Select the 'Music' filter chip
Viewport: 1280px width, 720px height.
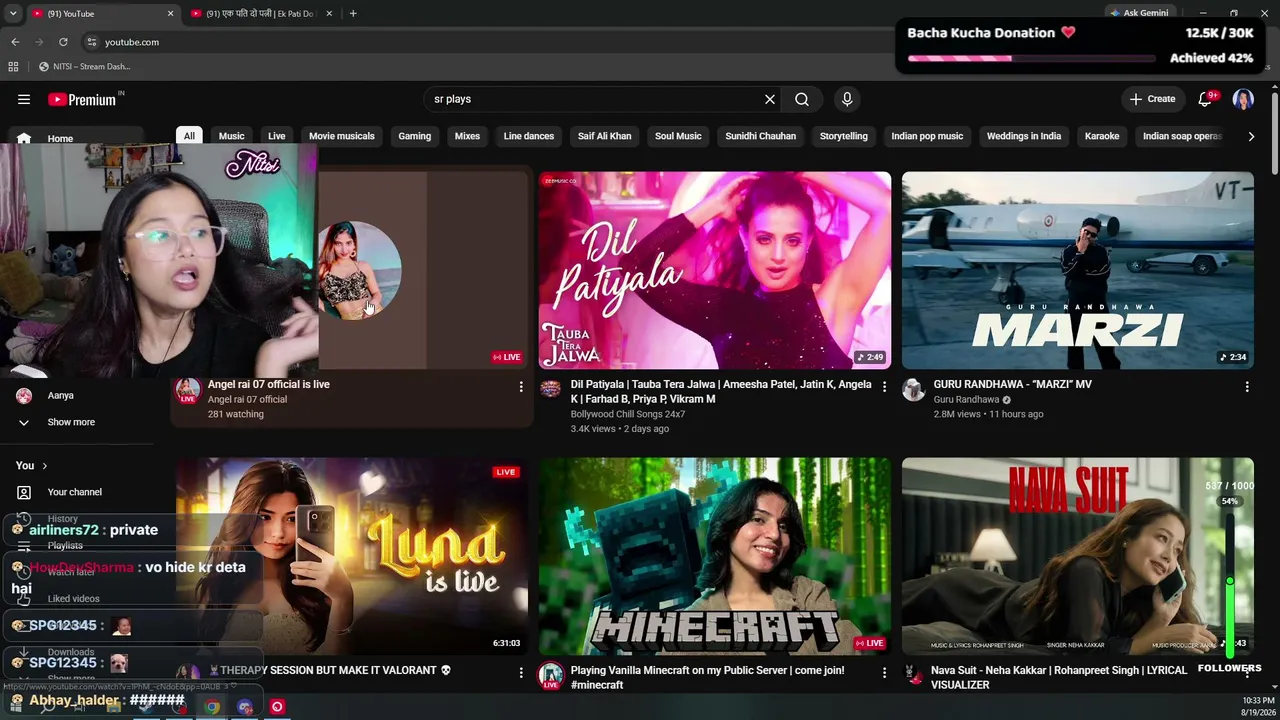point(231,136)
